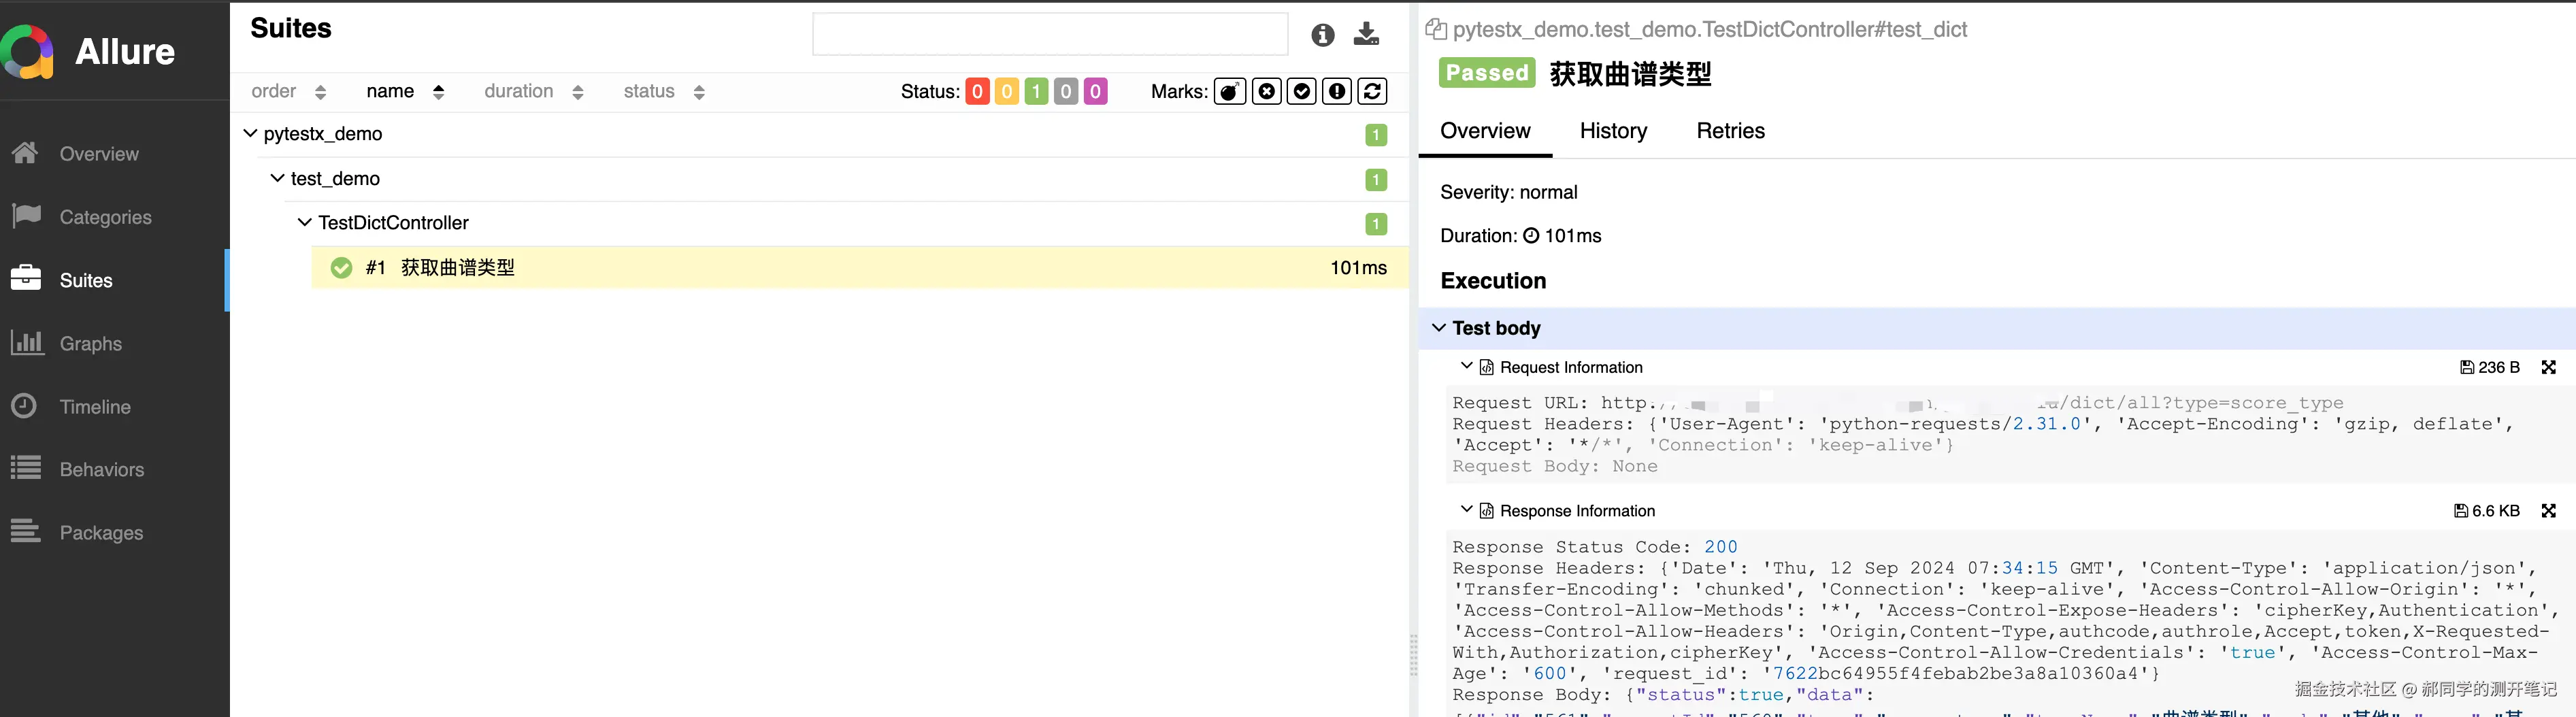
Task: Expand Request Information to fullscreen
Action: coord(2549,368)
